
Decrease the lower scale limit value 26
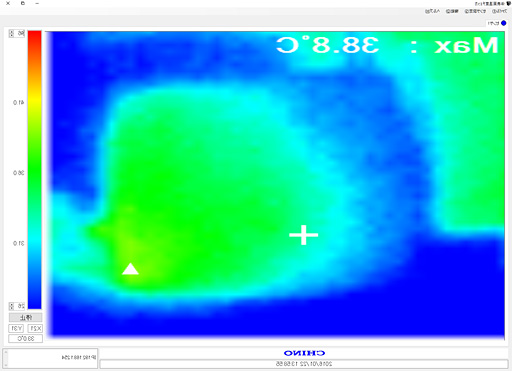11,308
